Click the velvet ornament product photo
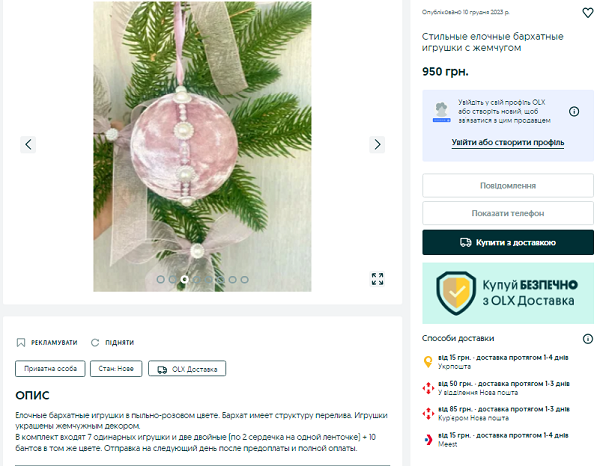Image resolution: width=600 pixels, height=466 pixels. [202, 146]
